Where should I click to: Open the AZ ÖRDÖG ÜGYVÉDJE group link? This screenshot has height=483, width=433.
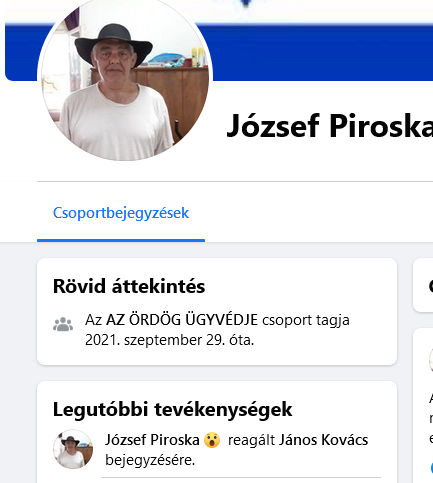click(182, 320)
